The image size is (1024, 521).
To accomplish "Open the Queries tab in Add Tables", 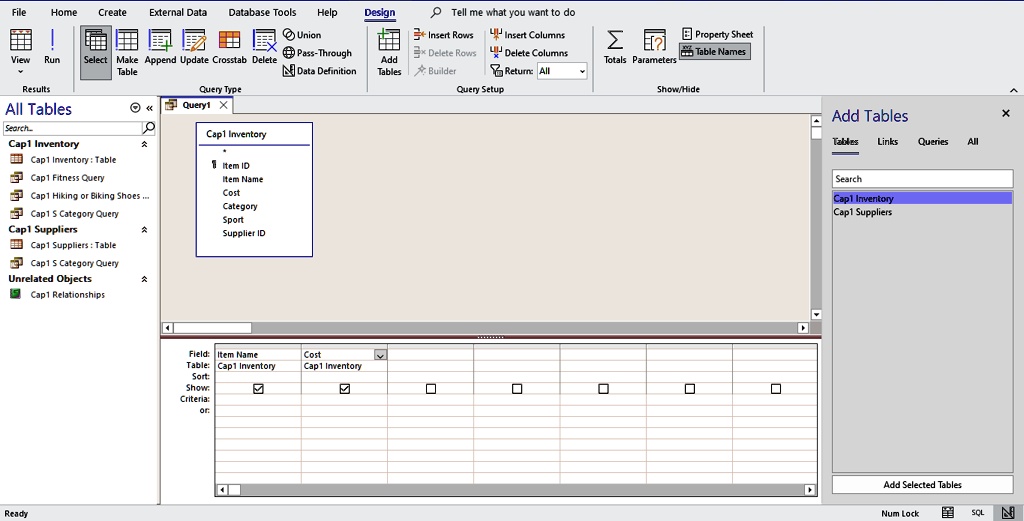I will coord(933,141).
